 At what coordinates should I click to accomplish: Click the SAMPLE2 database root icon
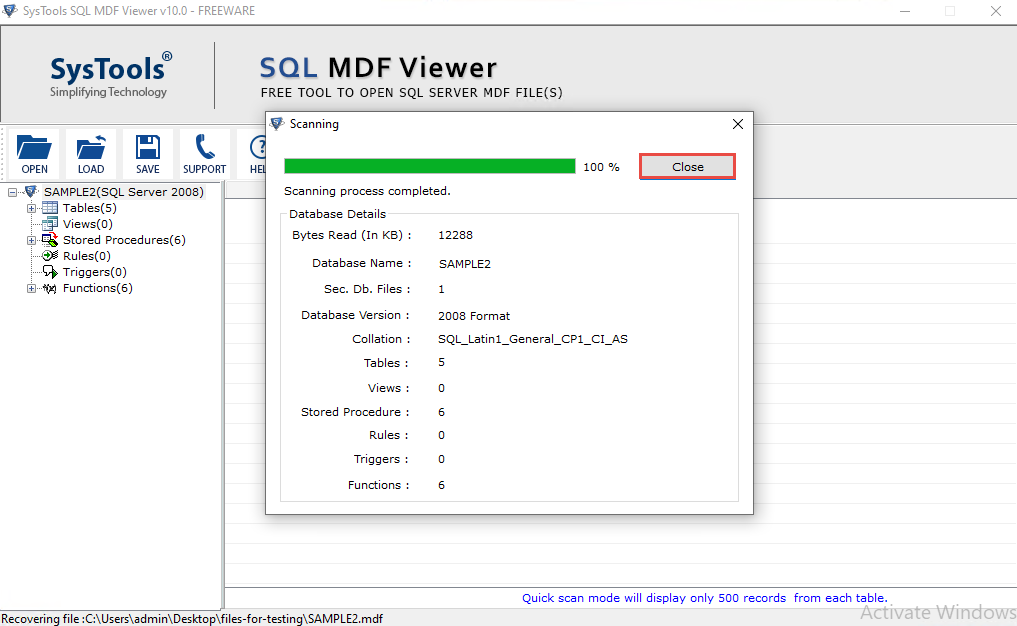[31, 191]
